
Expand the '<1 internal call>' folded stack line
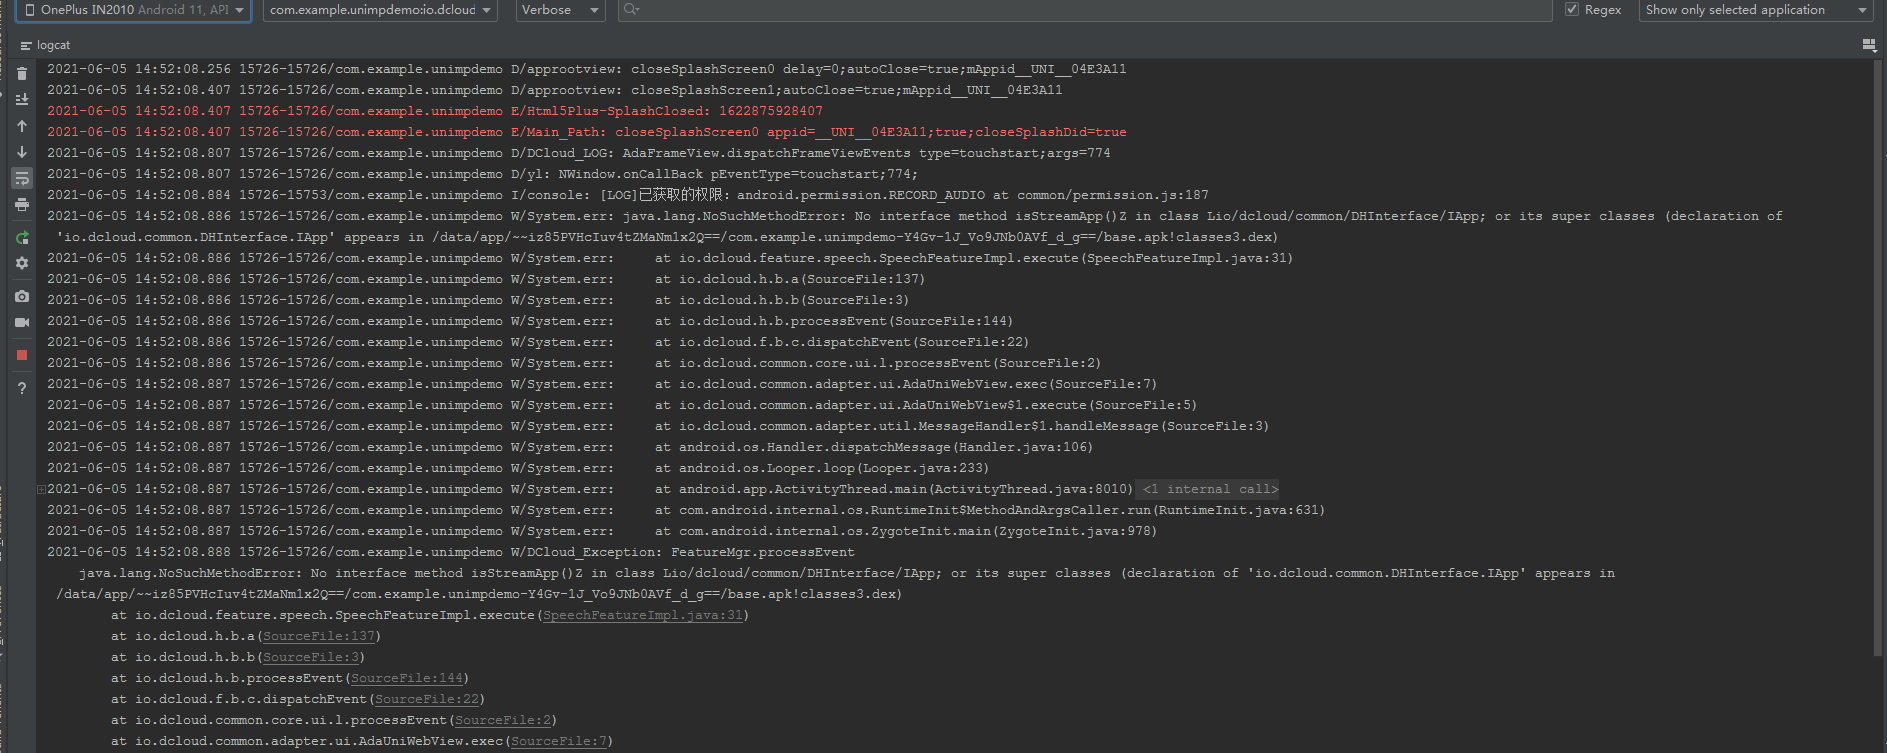(x=1210, y=489)
